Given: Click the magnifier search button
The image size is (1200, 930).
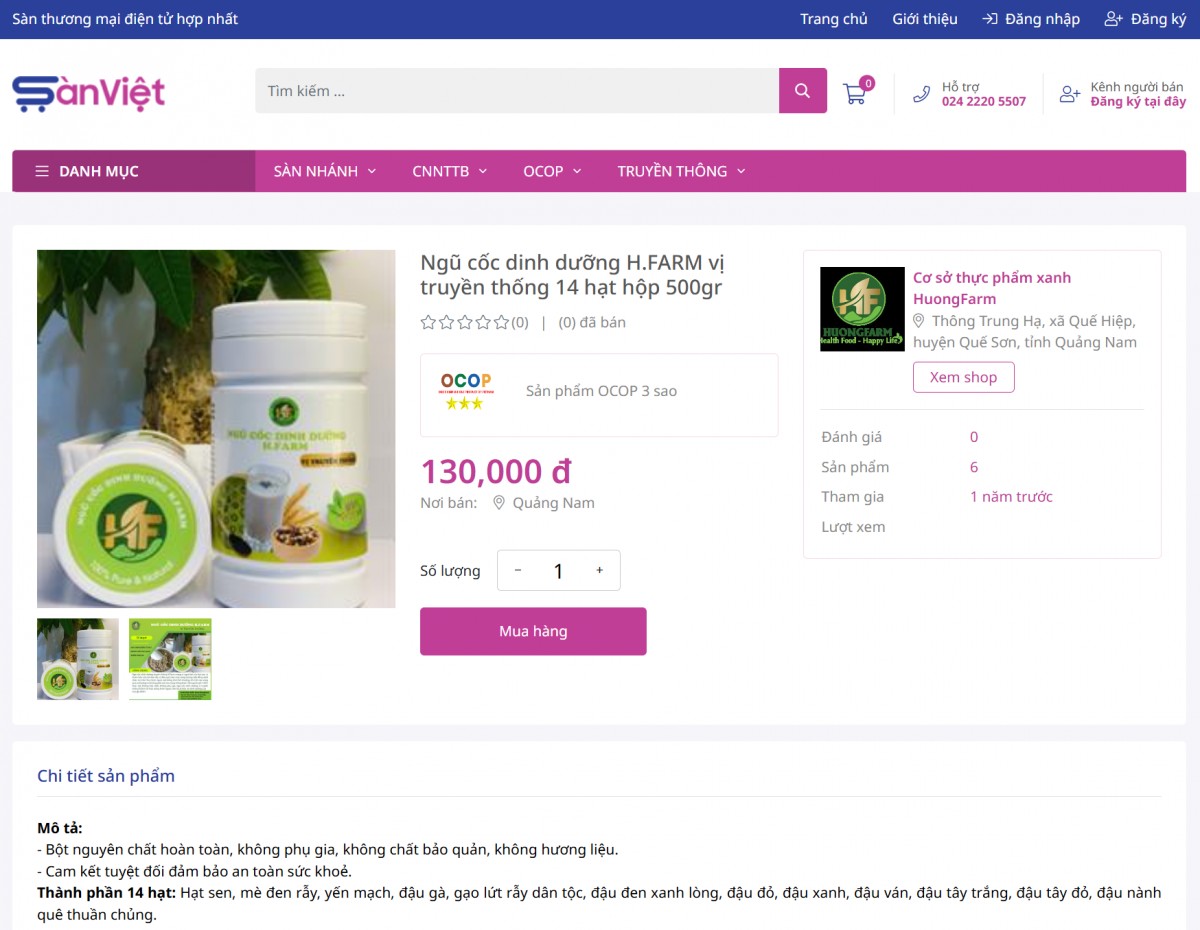Looking at the screenshot, I should click(802, 91).
